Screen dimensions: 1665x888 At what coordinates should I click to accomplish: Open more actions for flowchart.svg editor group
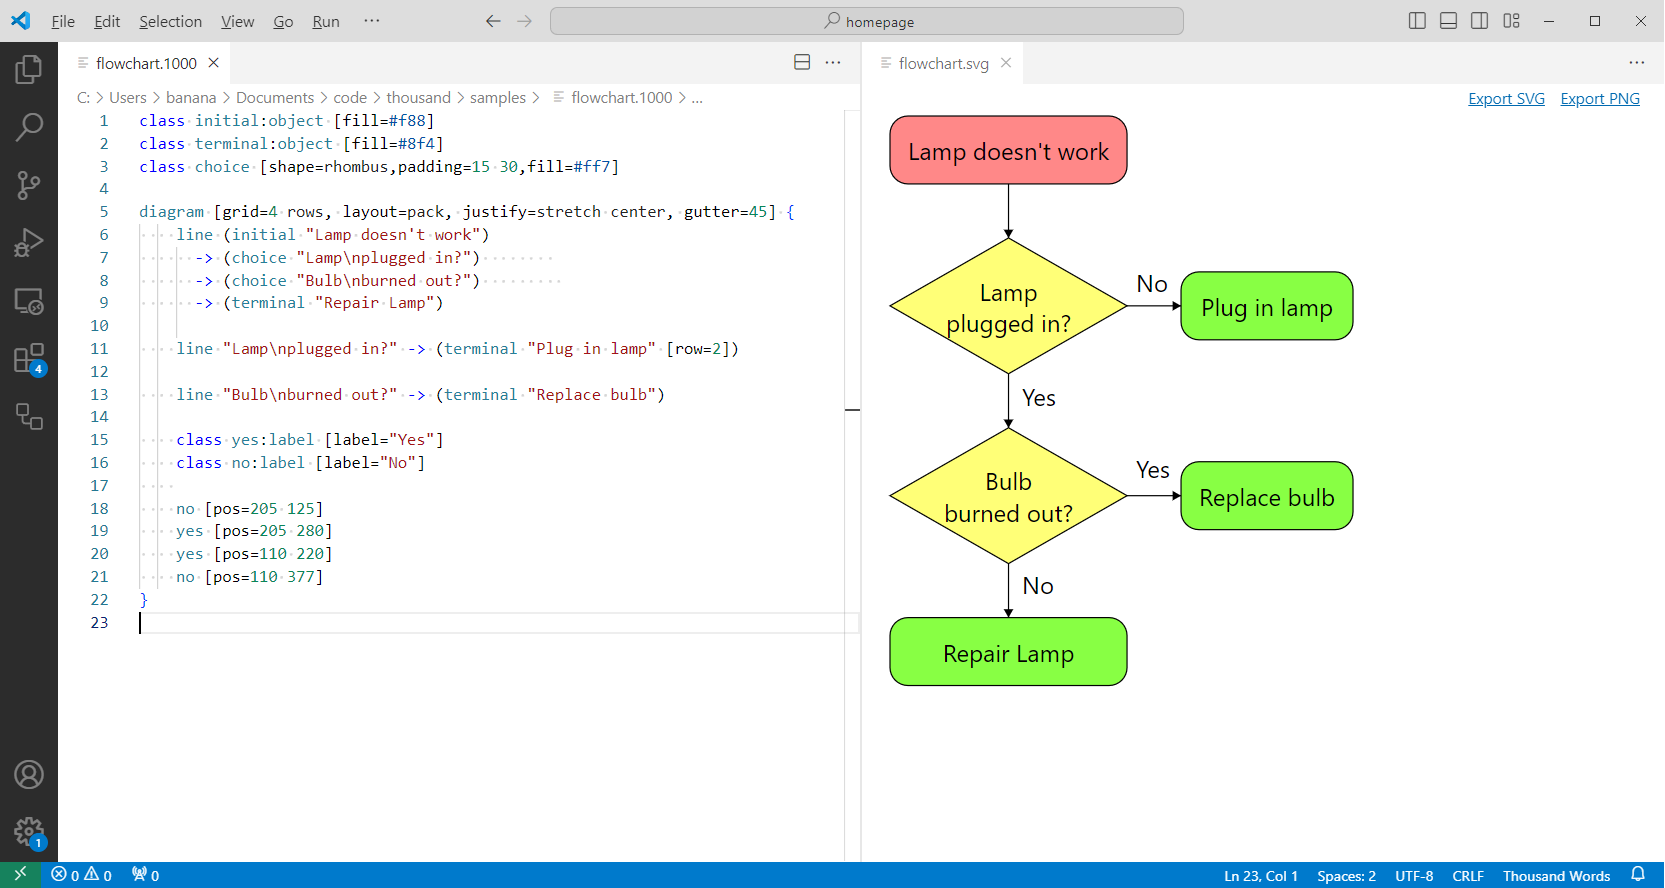tap(1637, 63)
